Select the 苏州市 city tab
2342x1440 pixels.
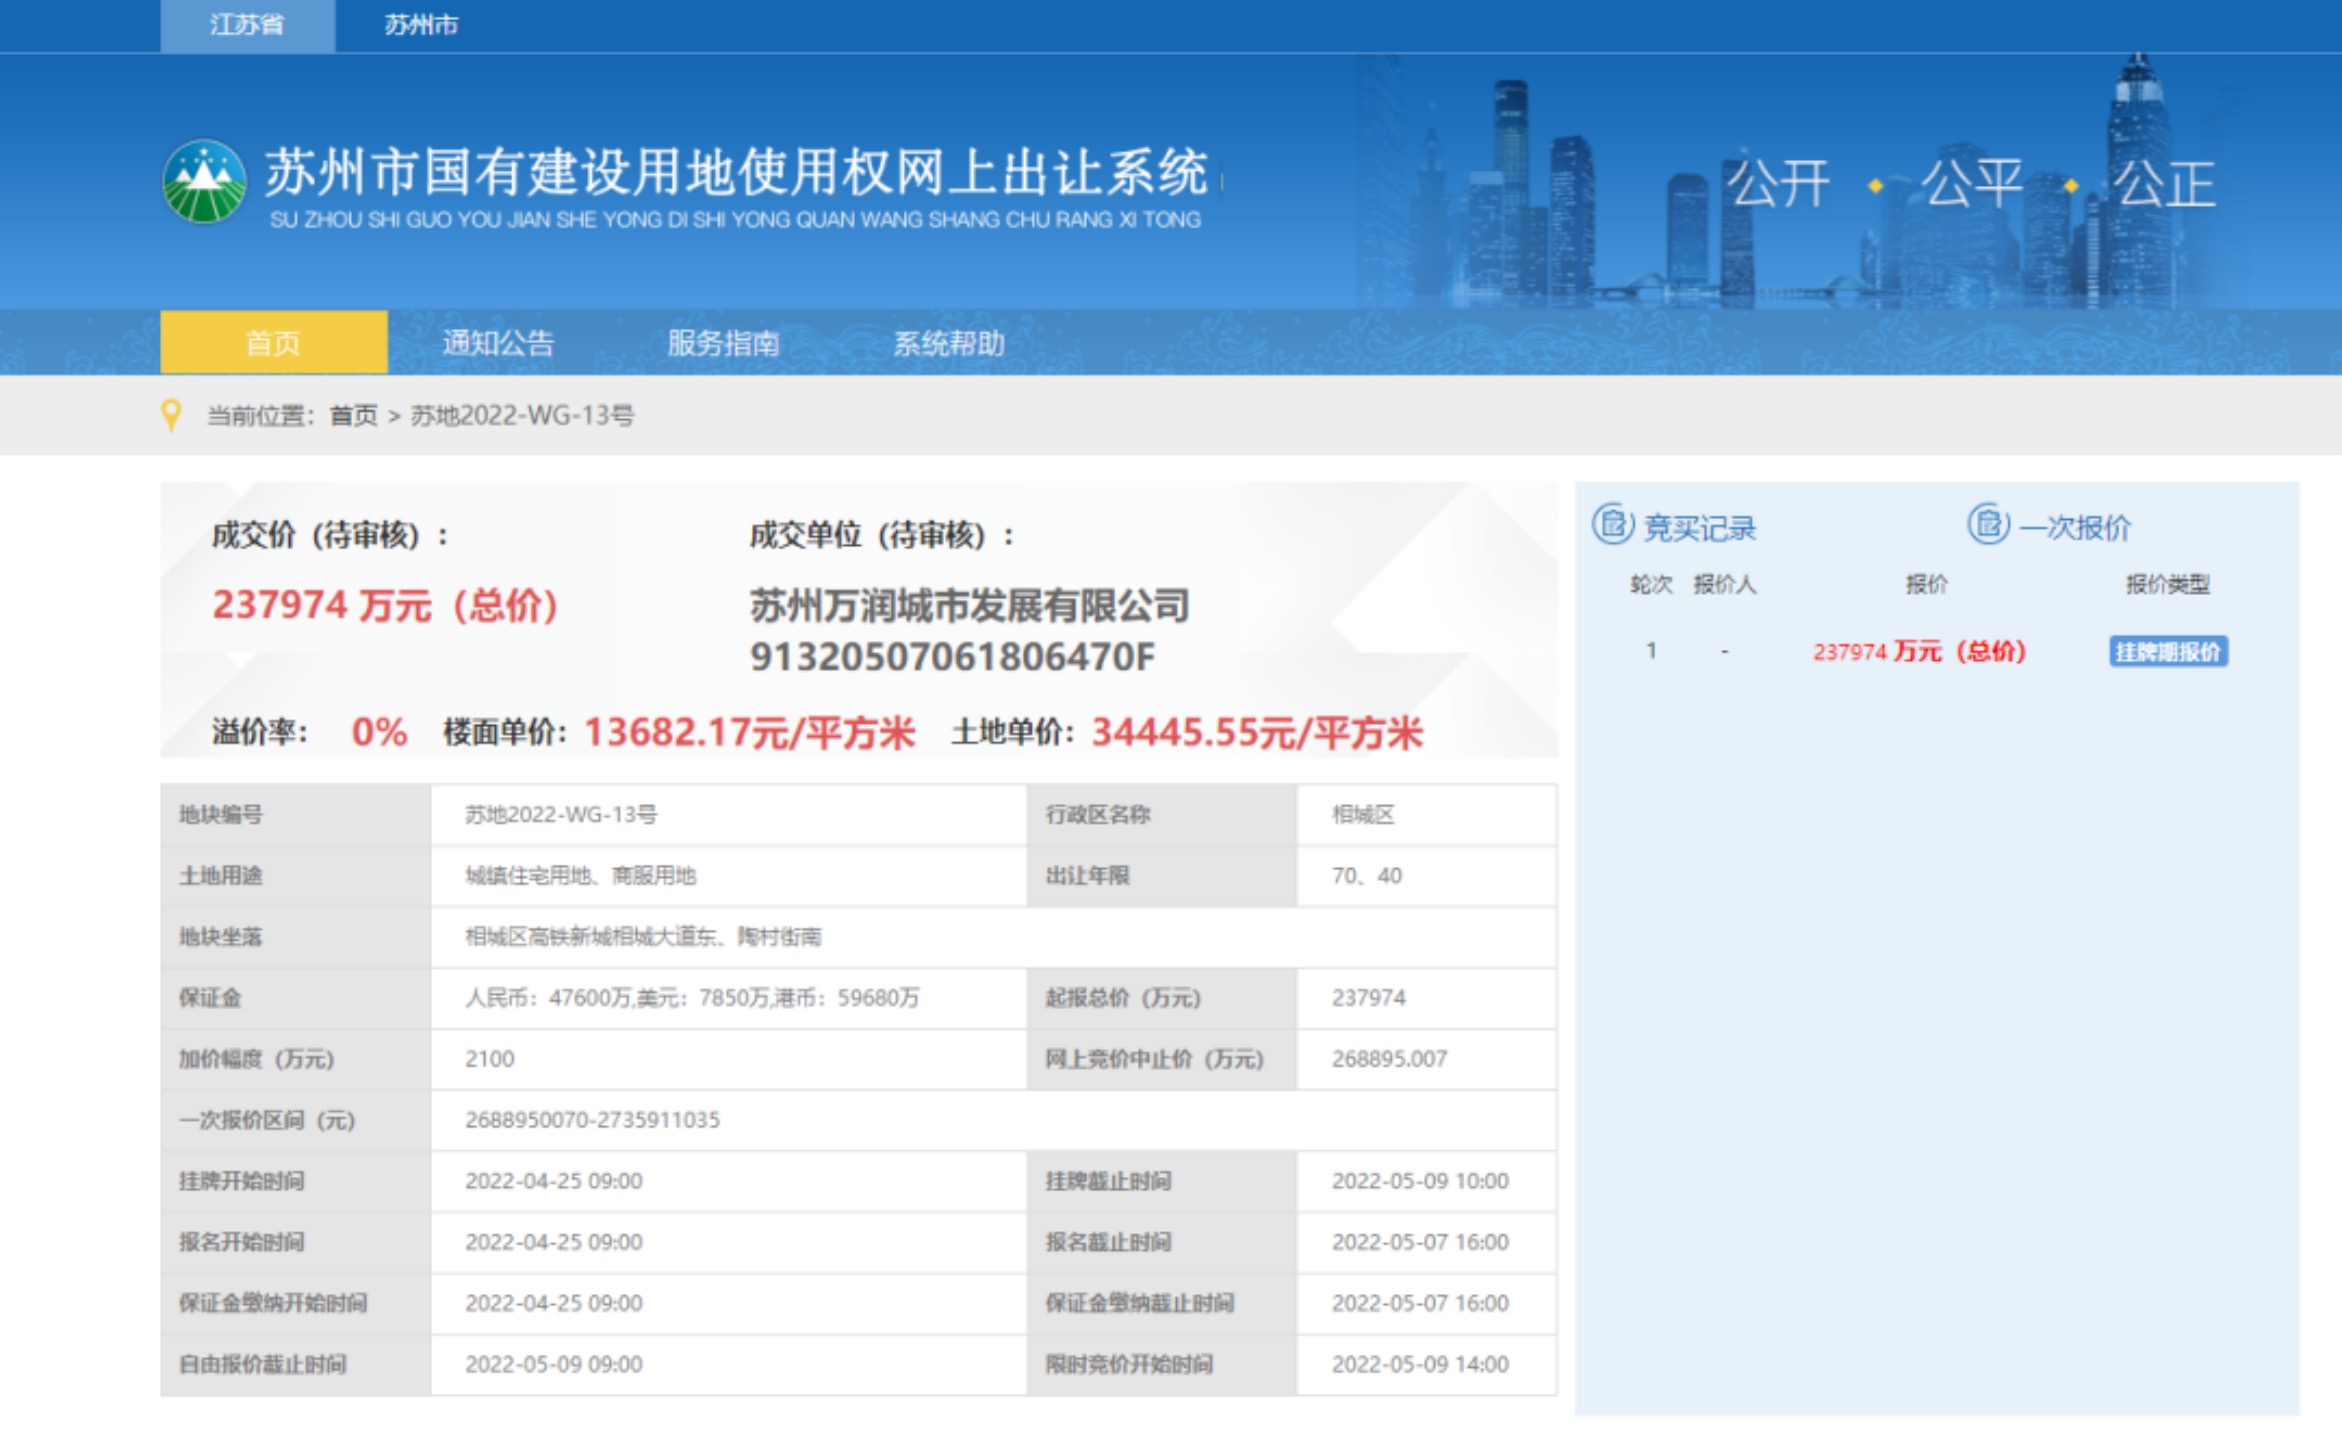point(421,25)
